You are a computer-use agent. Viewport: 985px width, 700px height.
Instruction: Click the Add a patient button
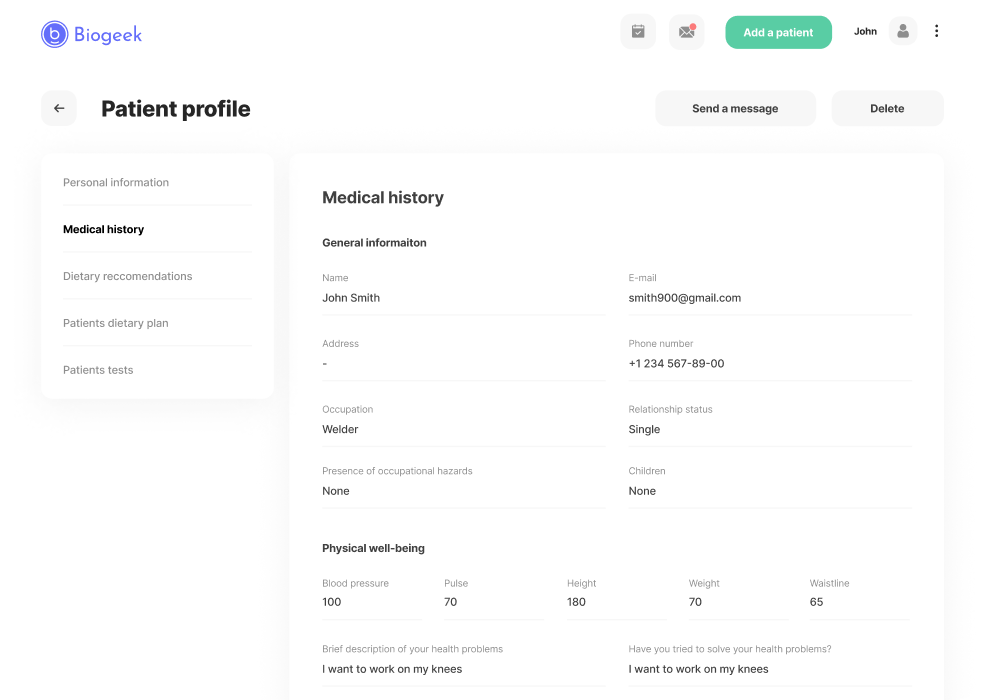click(778, 32)
